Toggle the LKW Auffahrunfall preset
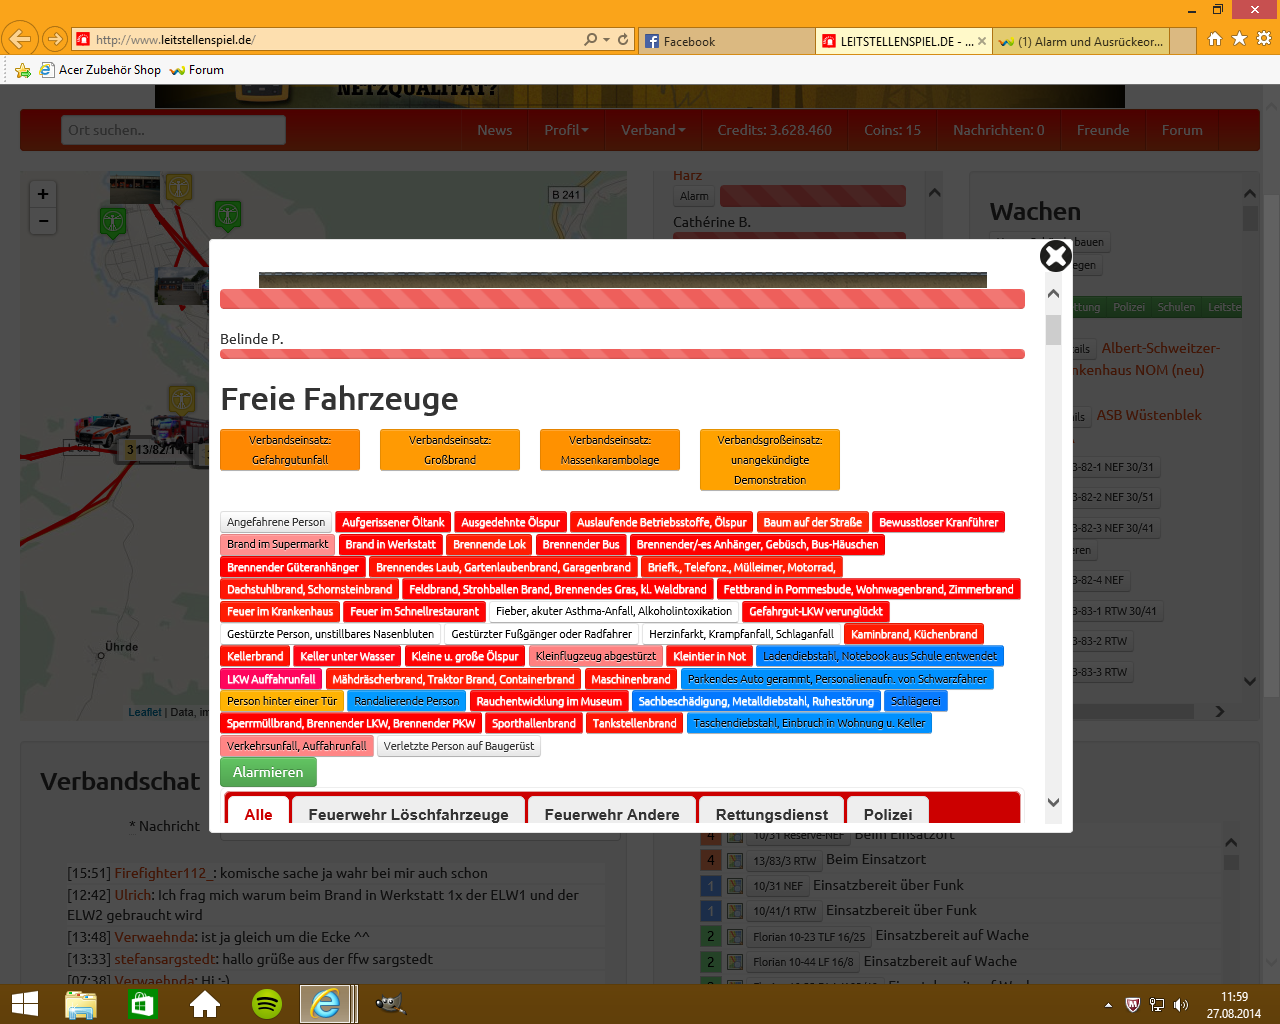Image resolution: width=1280 pixels, height=1024 pixels. pos(270,679)
